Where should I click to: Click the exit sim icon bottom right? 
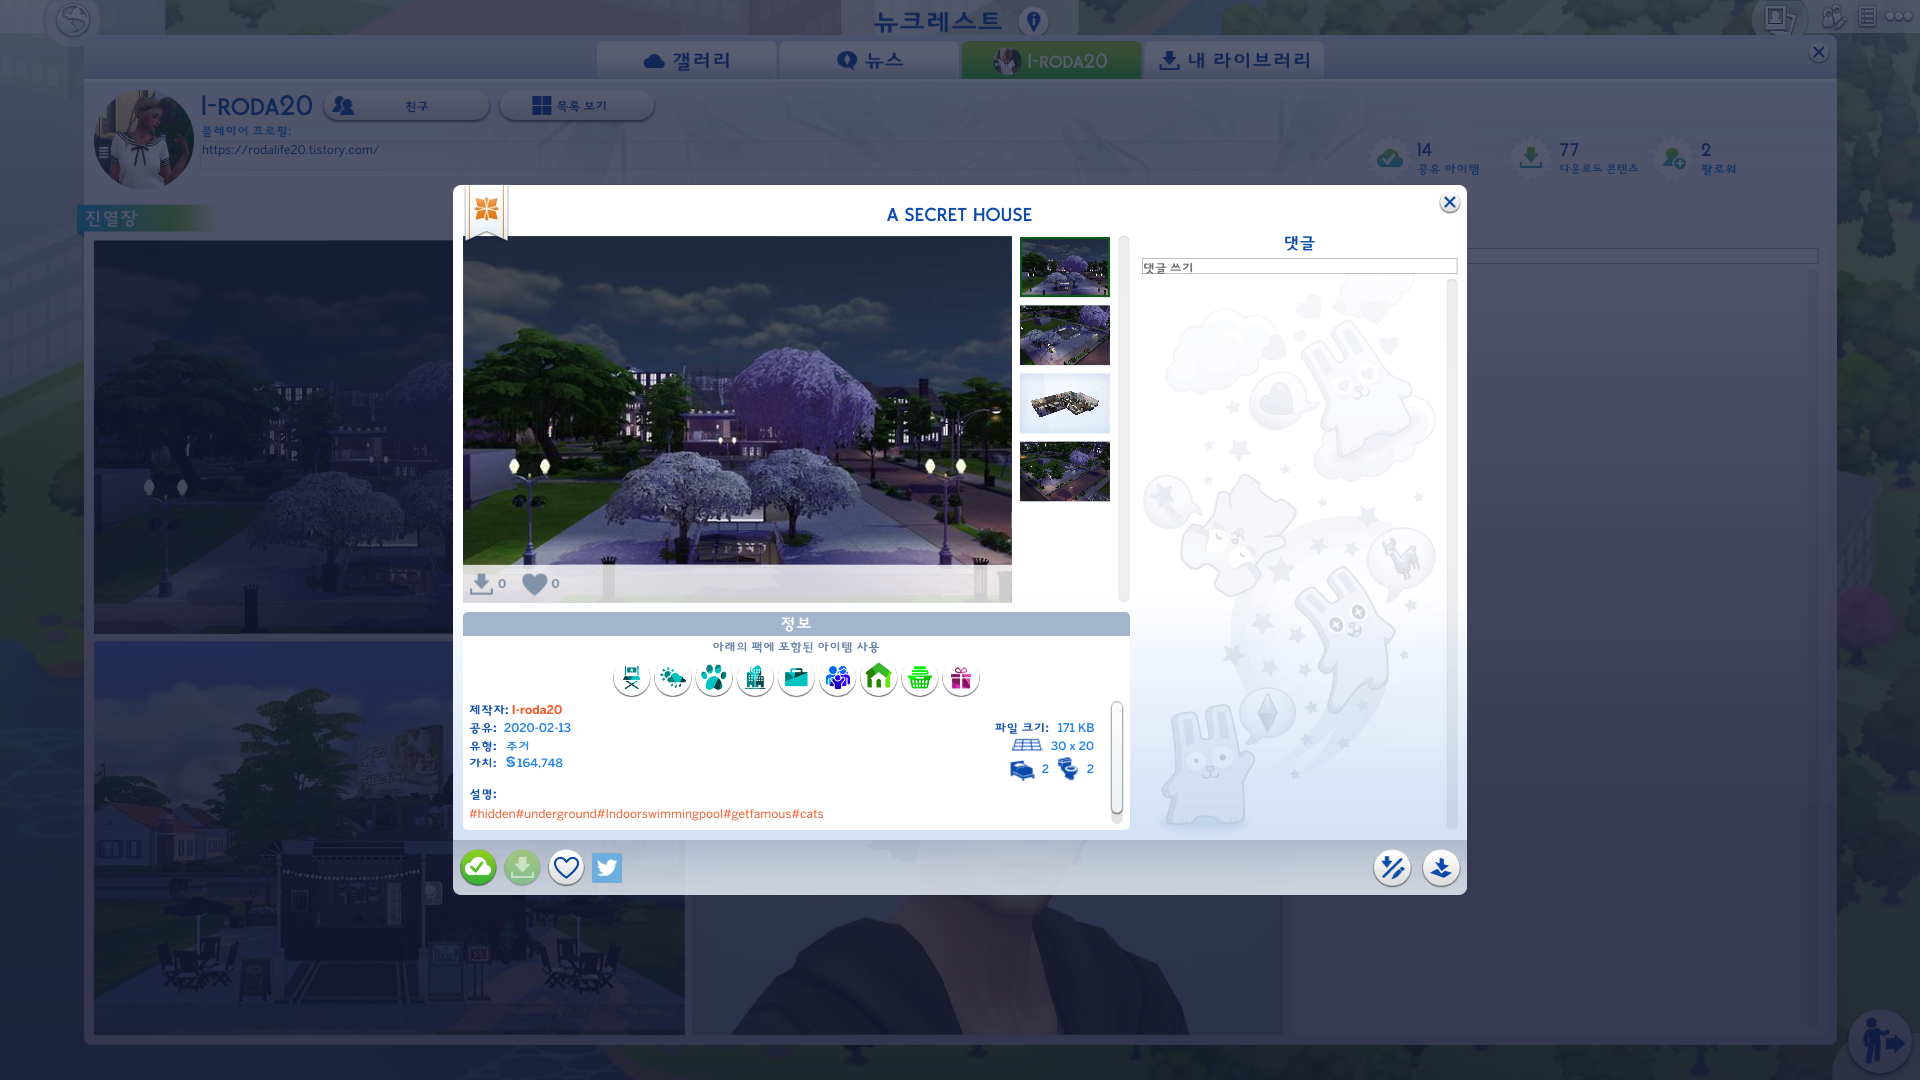[x=1880, y=1041]
